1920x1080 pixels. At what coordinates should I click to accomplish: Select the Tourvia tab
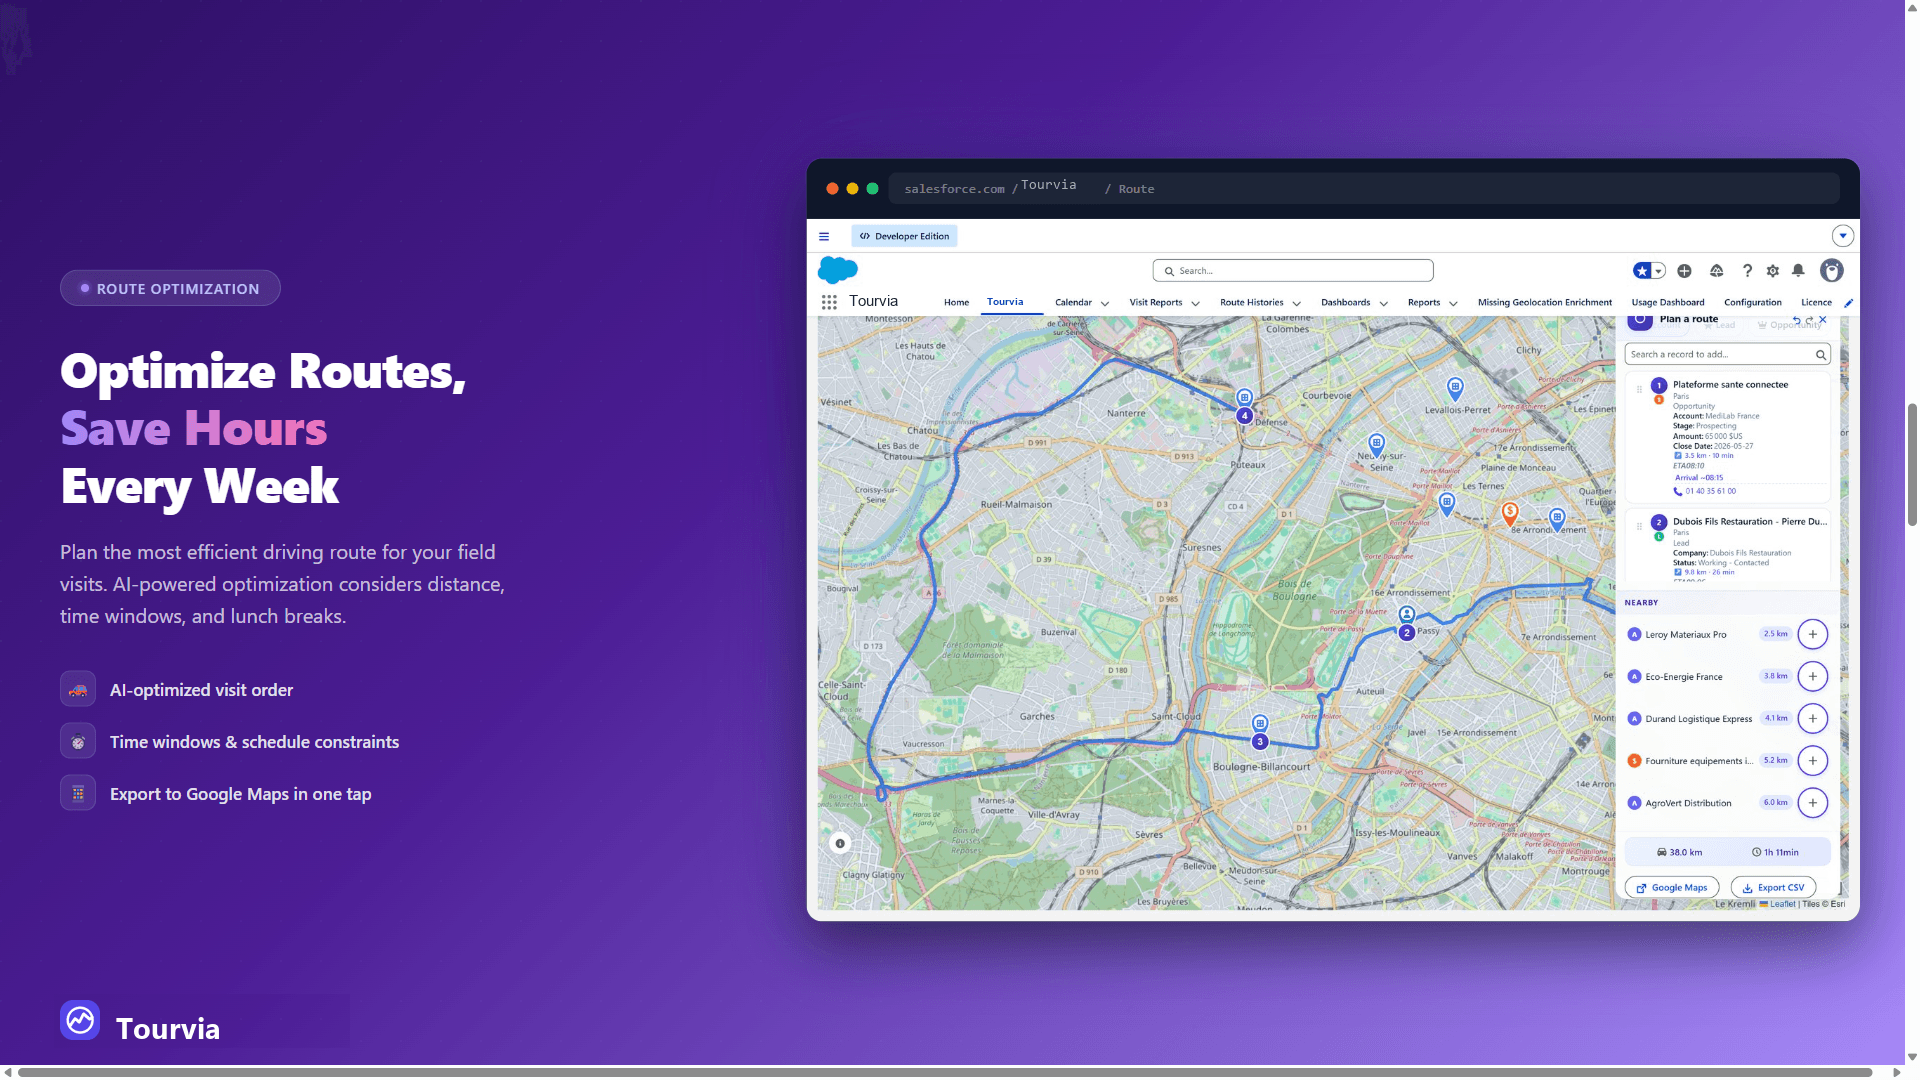click(1005, 302)
